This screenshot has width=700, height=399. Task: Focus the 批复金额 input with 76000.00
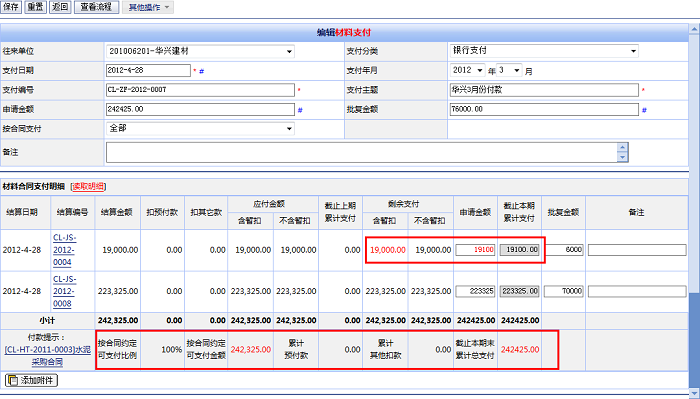544,109
